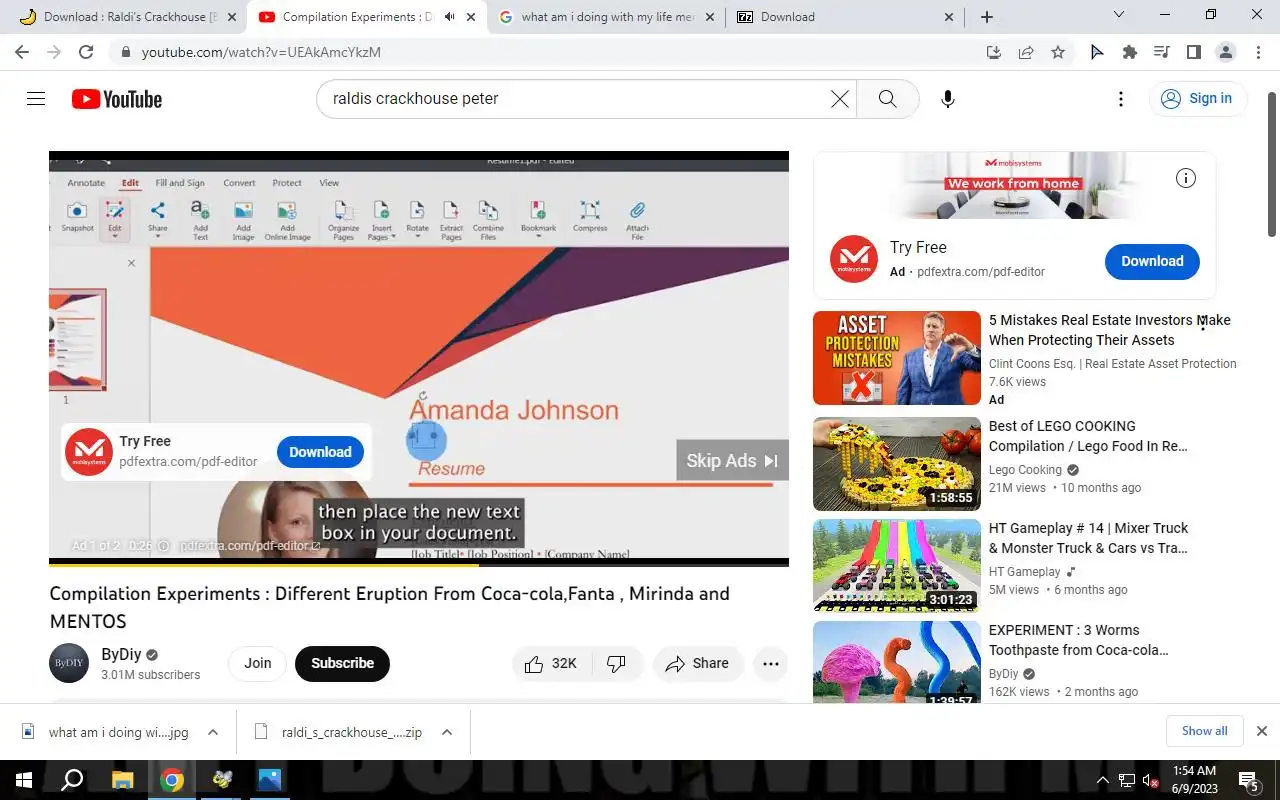Open the notification center icon
1280x800 pixels.
(x=1249, y=780)
